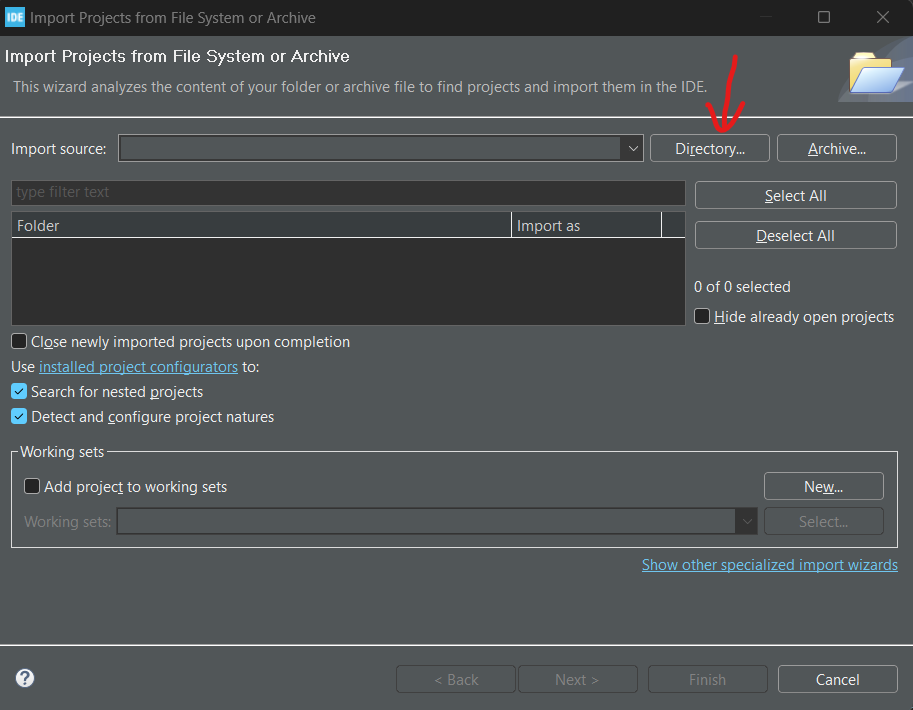The image size is (913, 710).
Task: Click the grayed-out Back button
Action: [x=456, y=679]
